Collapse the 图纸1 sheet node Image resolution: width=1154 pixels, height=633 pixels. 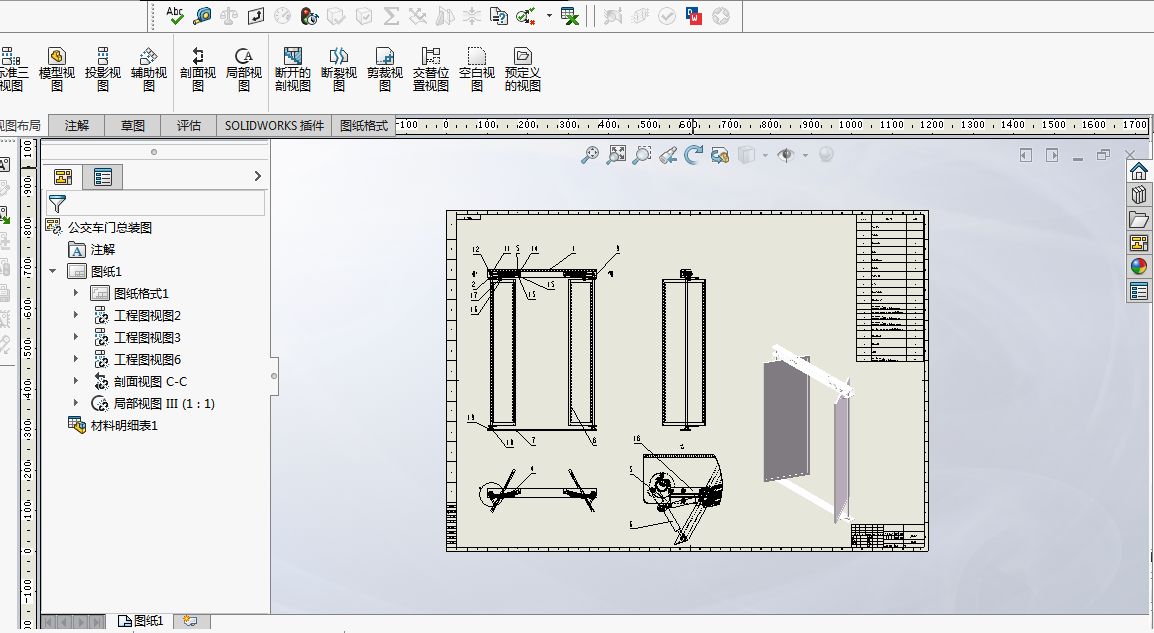click(x=52, y=271)
